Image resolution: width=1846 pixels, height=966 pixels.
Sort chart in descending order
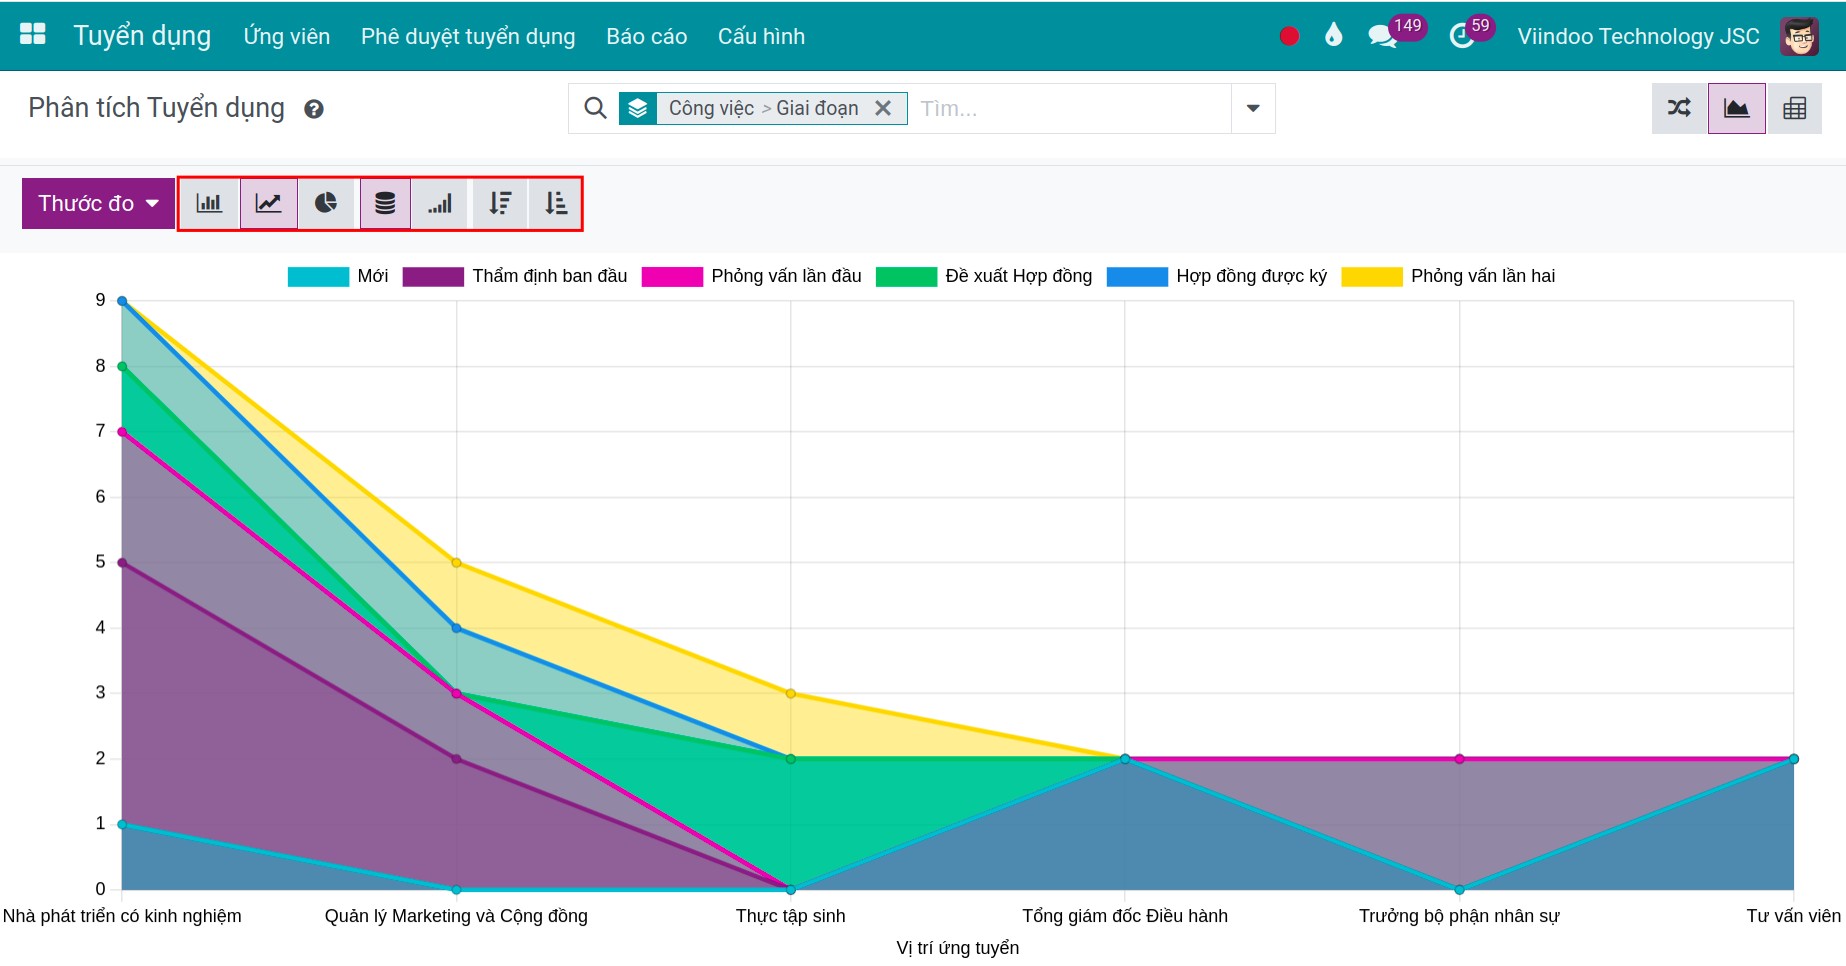(x=500, y=204)
